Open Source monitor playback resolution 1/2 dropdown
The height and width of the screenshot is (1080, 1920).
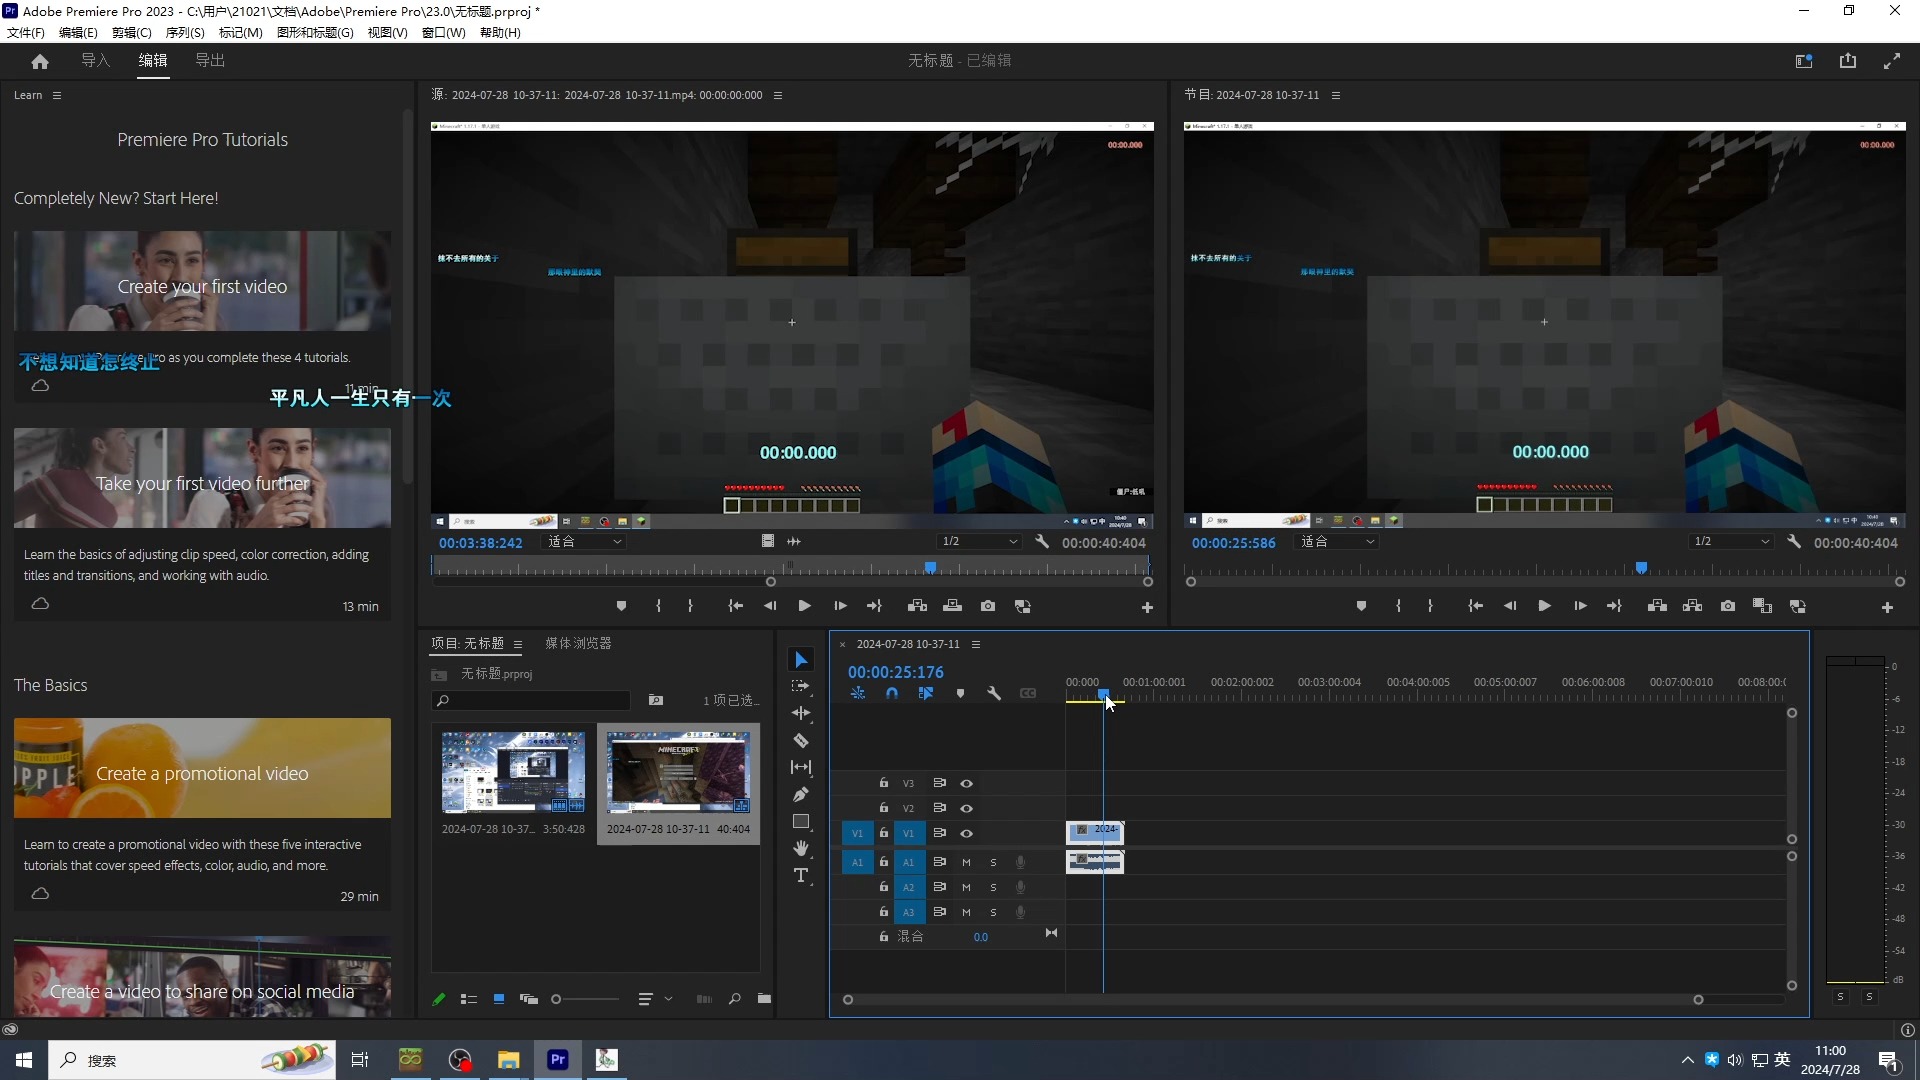pos(979,542)
